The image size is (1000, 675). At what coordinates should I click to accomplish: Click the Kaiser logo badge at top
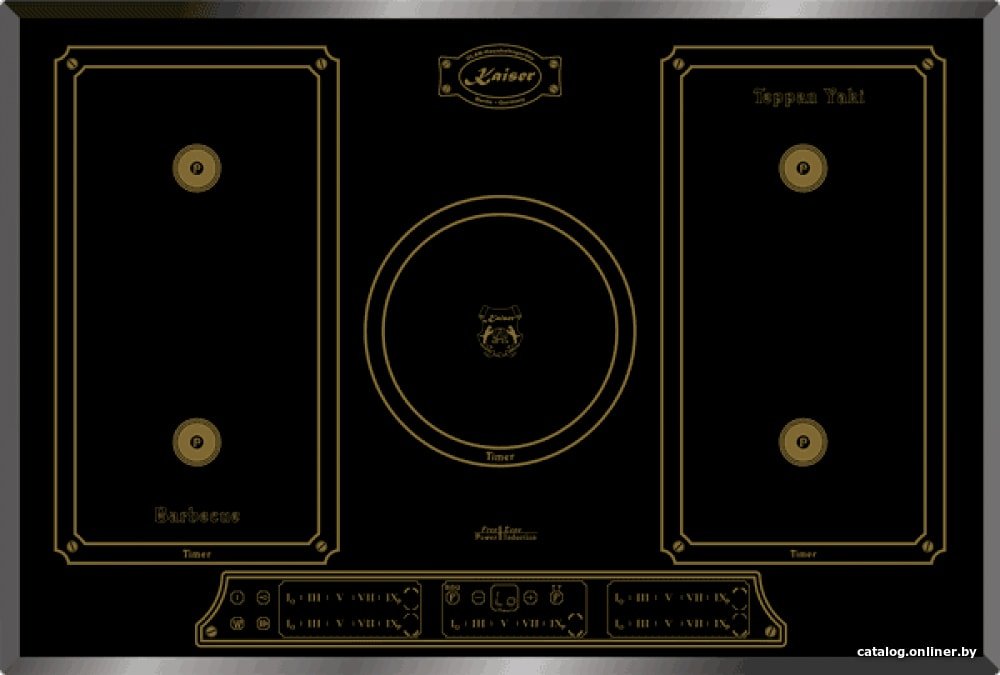(499, 76)
